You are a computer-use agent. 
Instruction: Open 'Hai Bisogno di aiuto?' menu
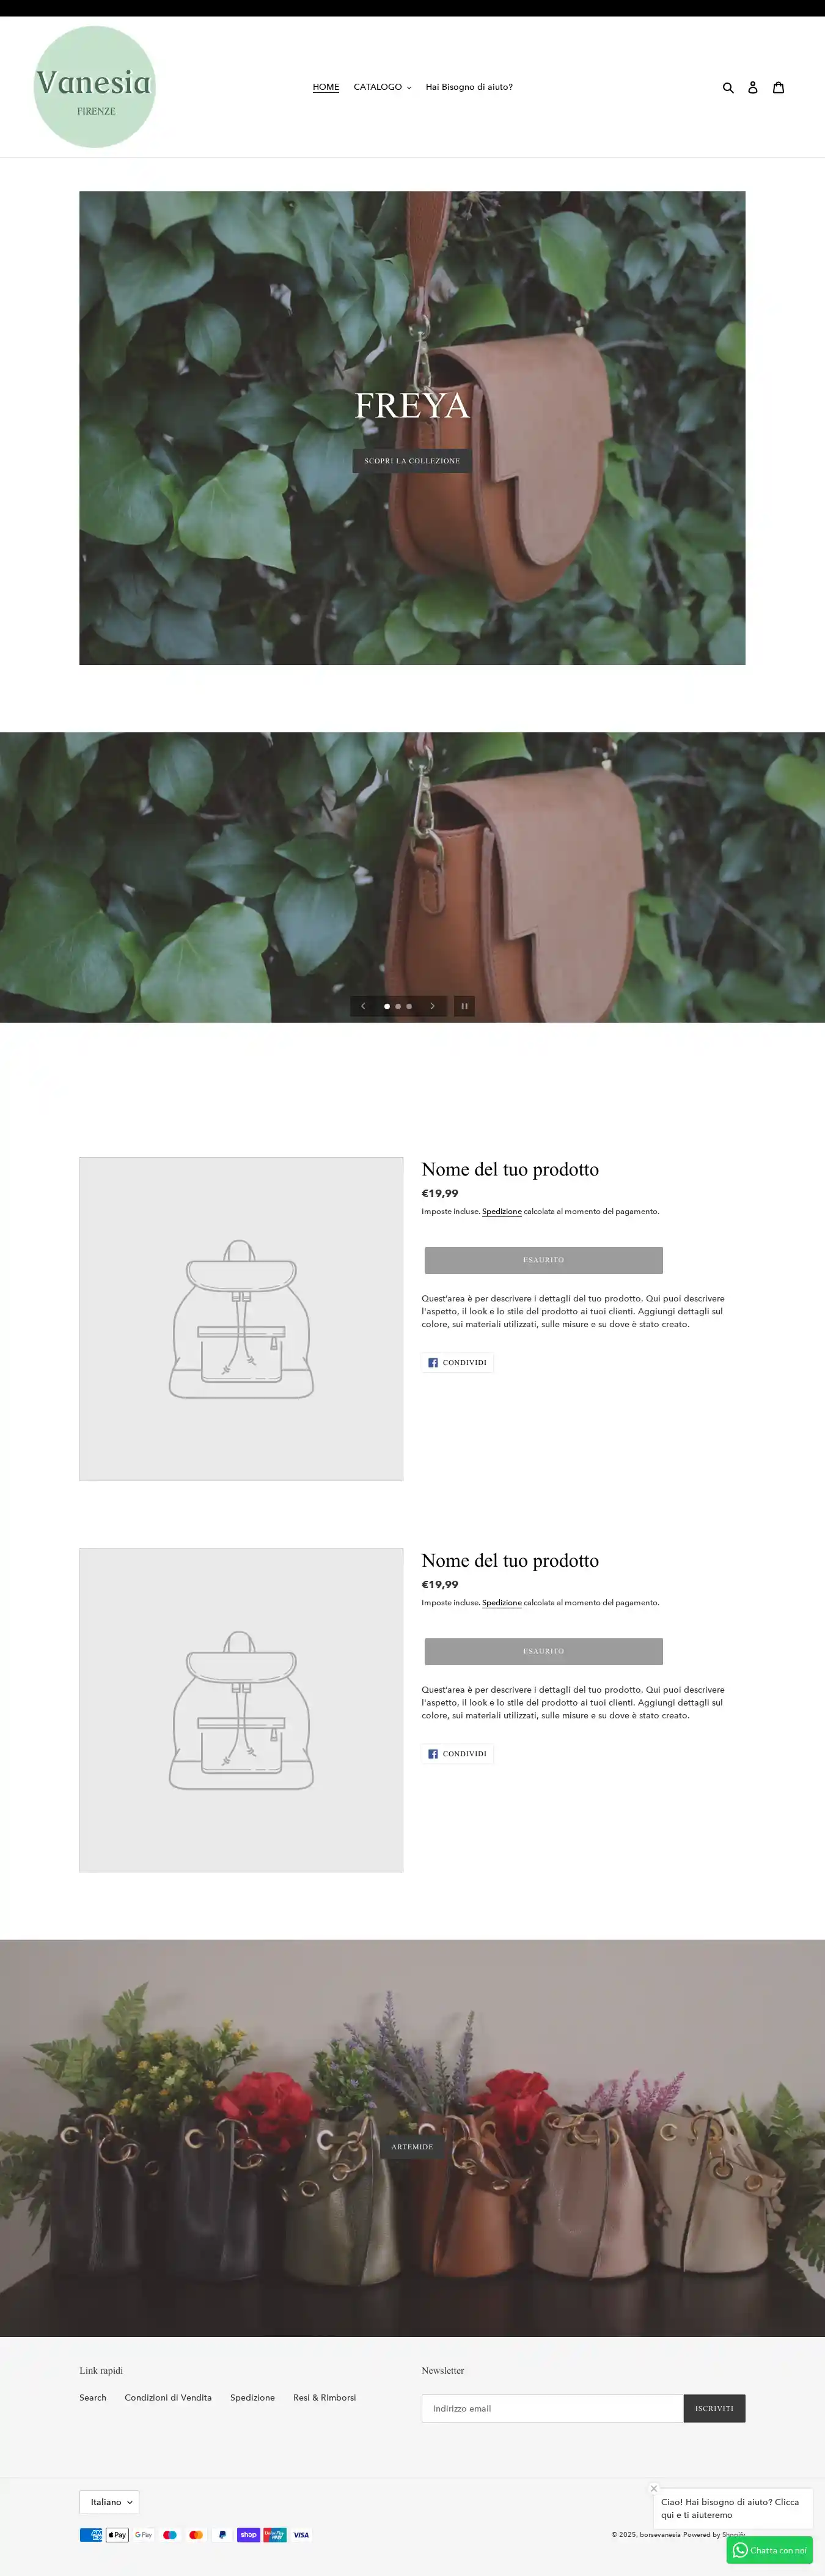[x=469, y=87]
